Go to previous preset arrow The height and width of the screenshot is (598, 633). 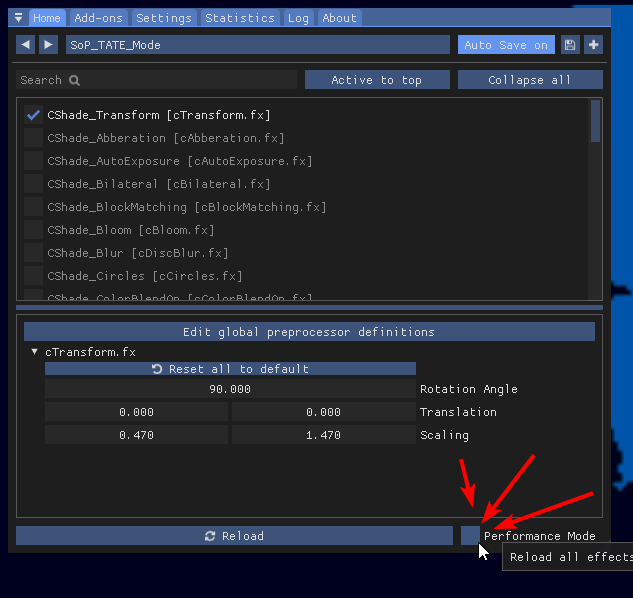[25, 45]
